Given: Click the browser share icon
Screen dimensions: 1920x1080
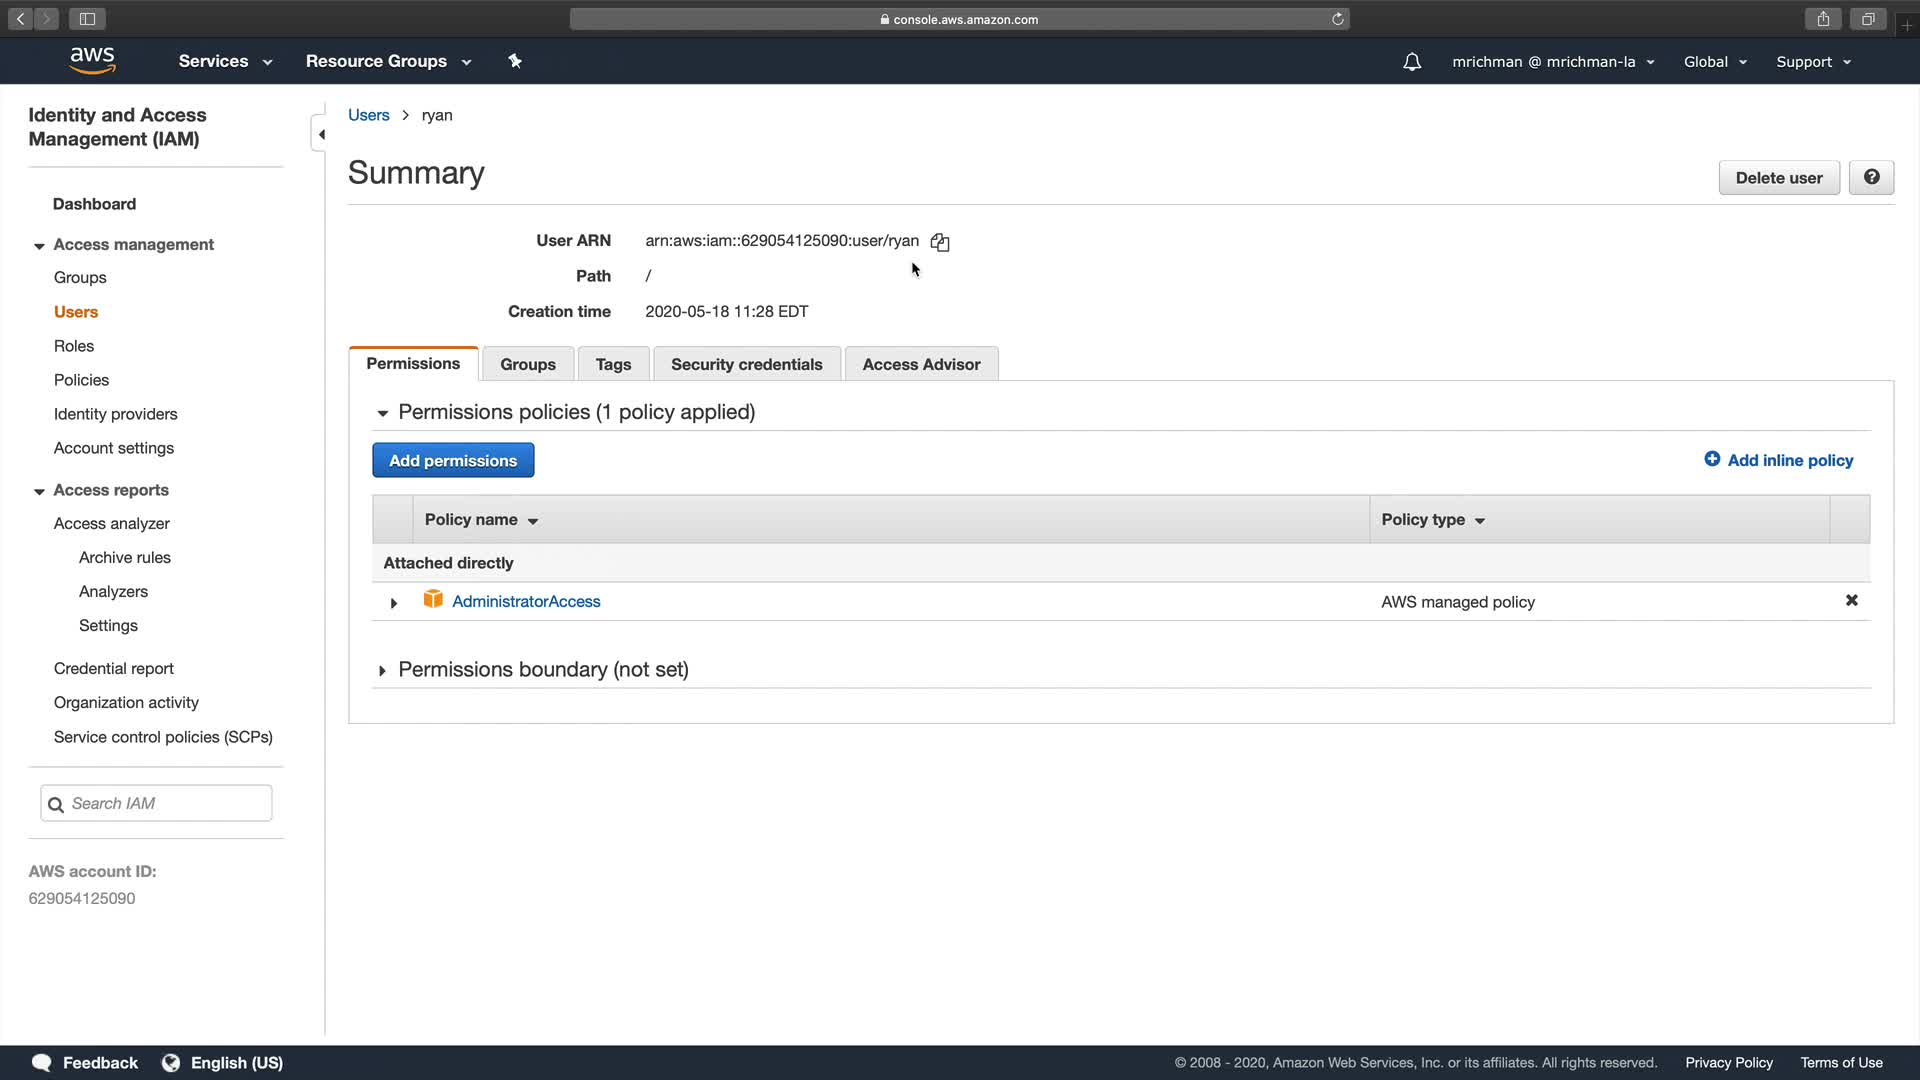Looking at the screenshot, I should pos(1823,19).
